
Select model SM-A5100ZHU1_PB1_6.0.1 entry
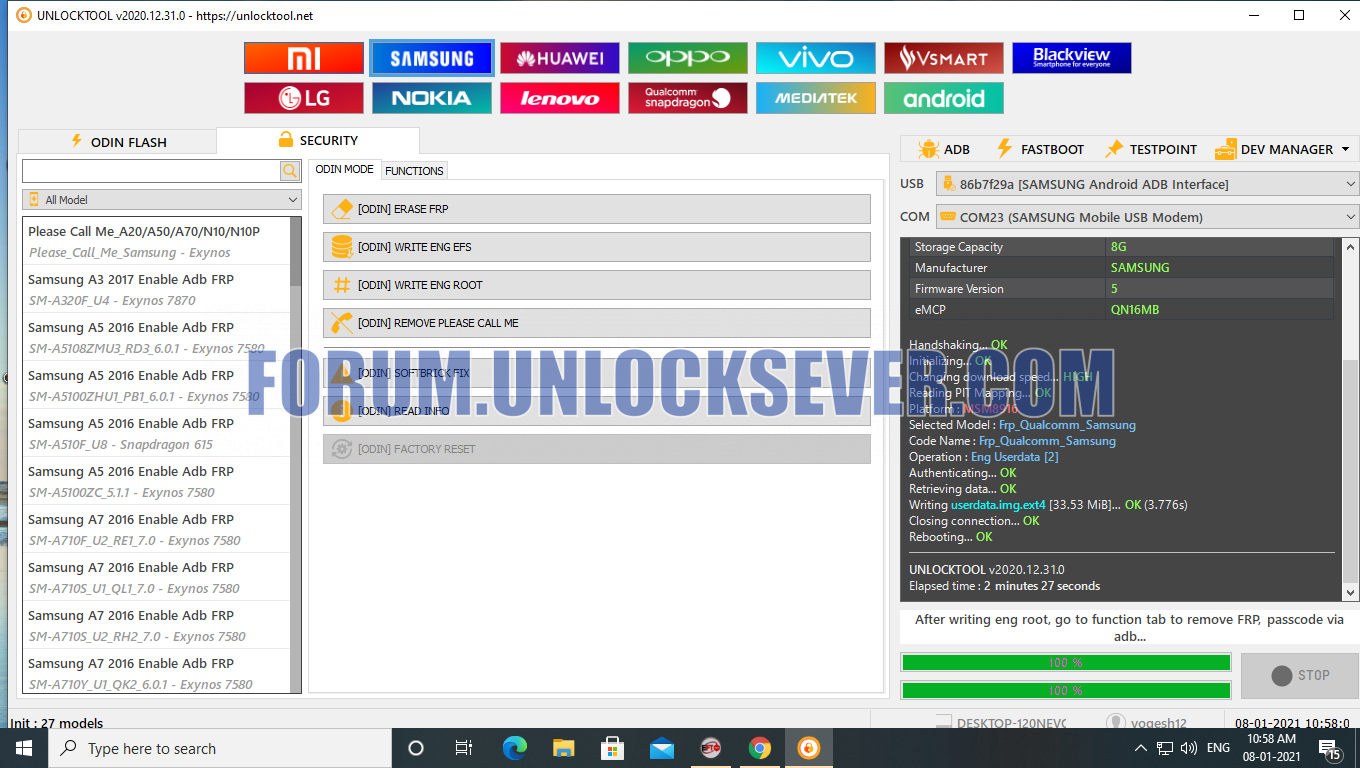(157, 385)
